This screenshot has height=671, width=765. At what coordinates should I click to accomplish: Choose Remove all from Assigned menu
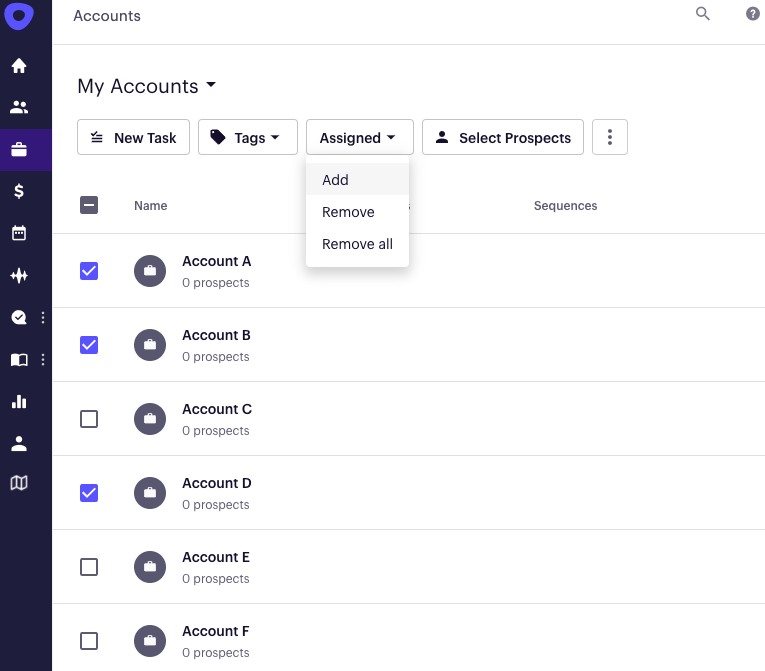(x=357, y=244)
